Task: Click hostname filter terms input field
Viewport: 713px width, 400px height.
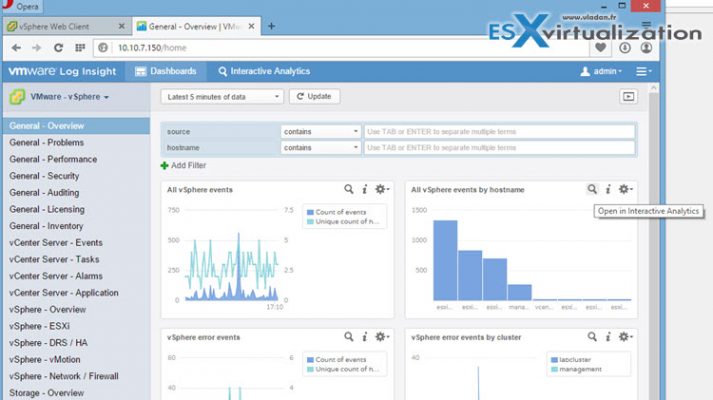Action: tap(499, 148)
